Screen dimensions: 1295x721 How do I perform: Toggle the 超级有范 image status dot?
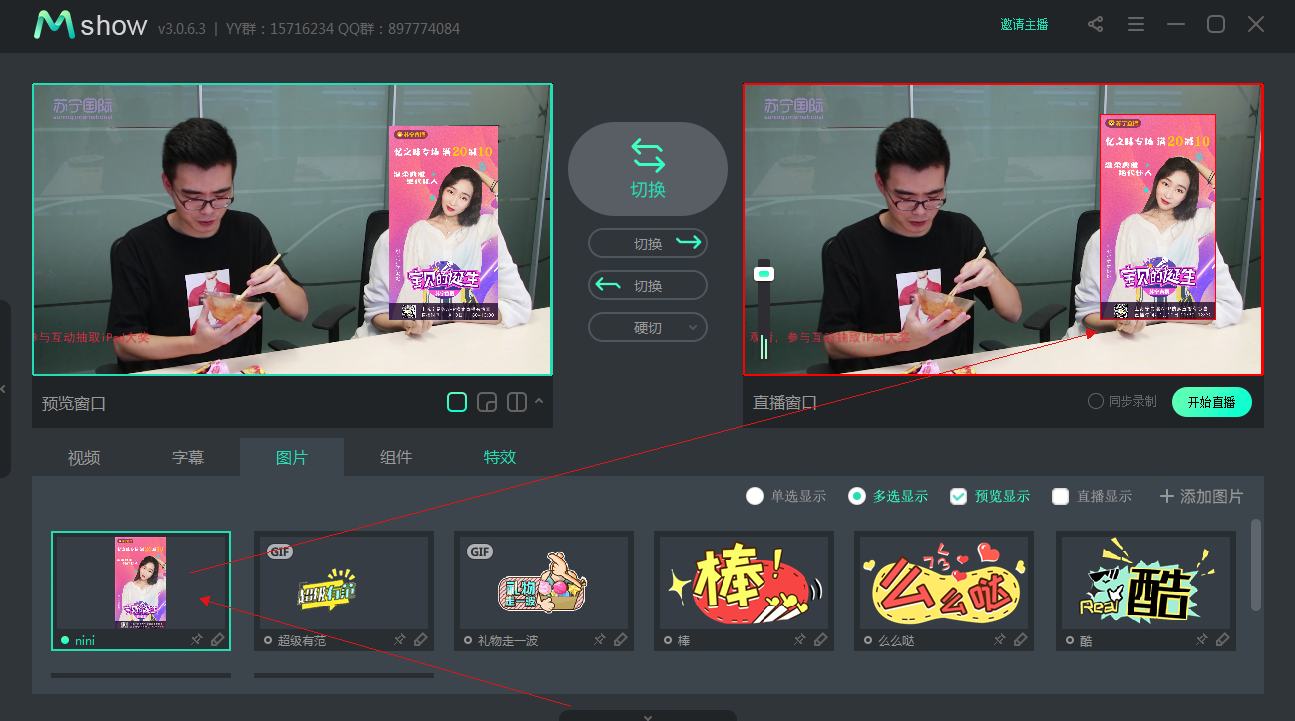(268, 640)
